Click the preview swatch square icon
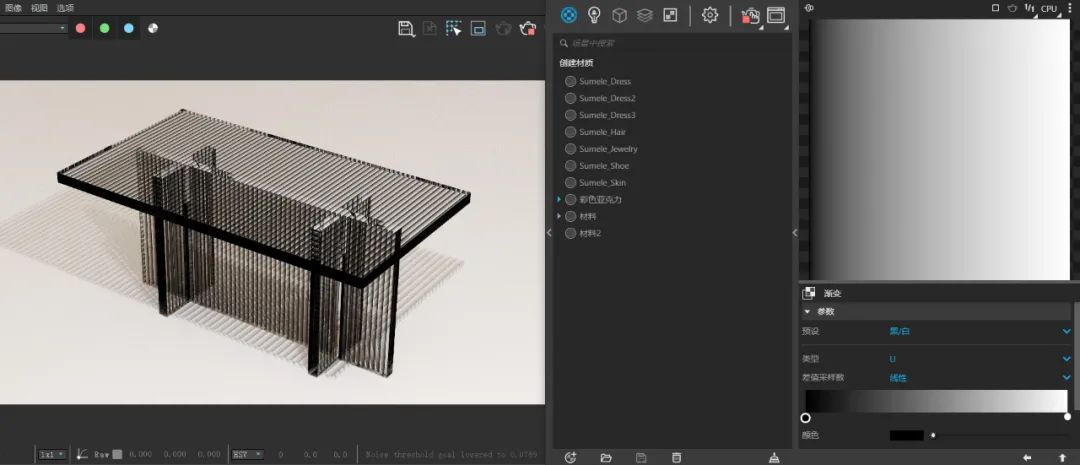This screenshot has width=1080, height=465. pos(995,8)
